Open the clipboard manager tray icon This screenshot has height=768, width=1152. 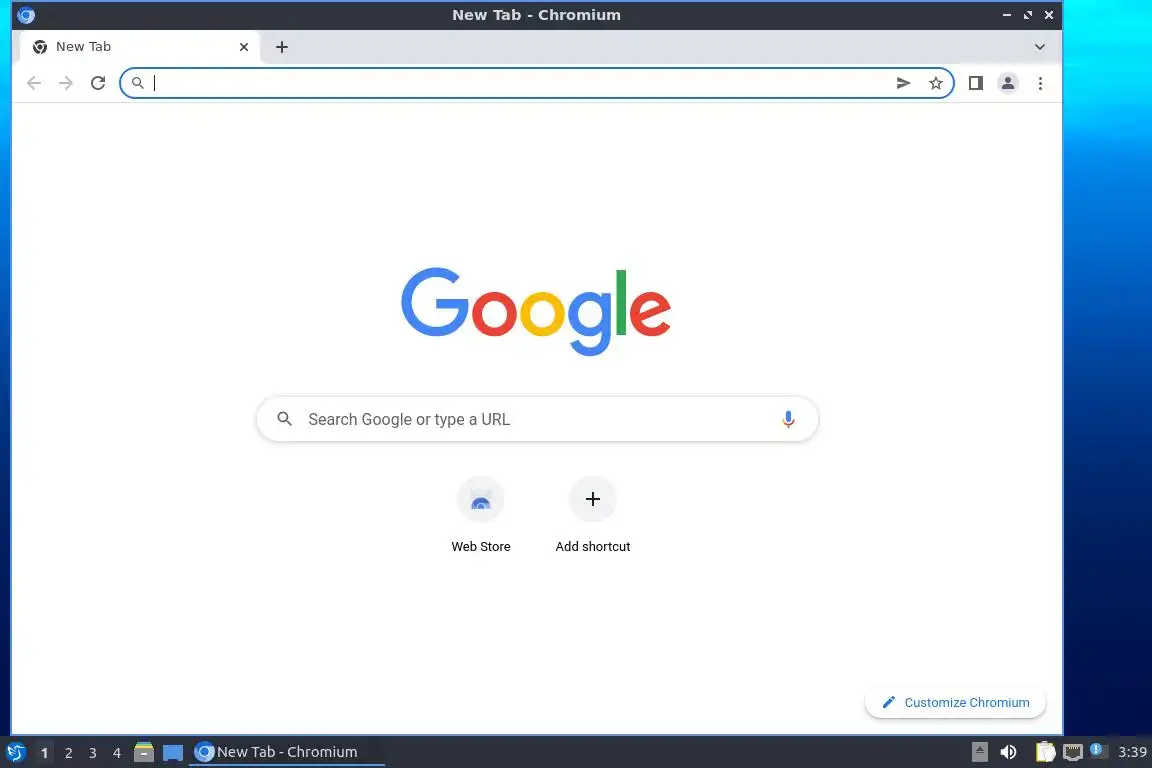tap(1045, 752)
